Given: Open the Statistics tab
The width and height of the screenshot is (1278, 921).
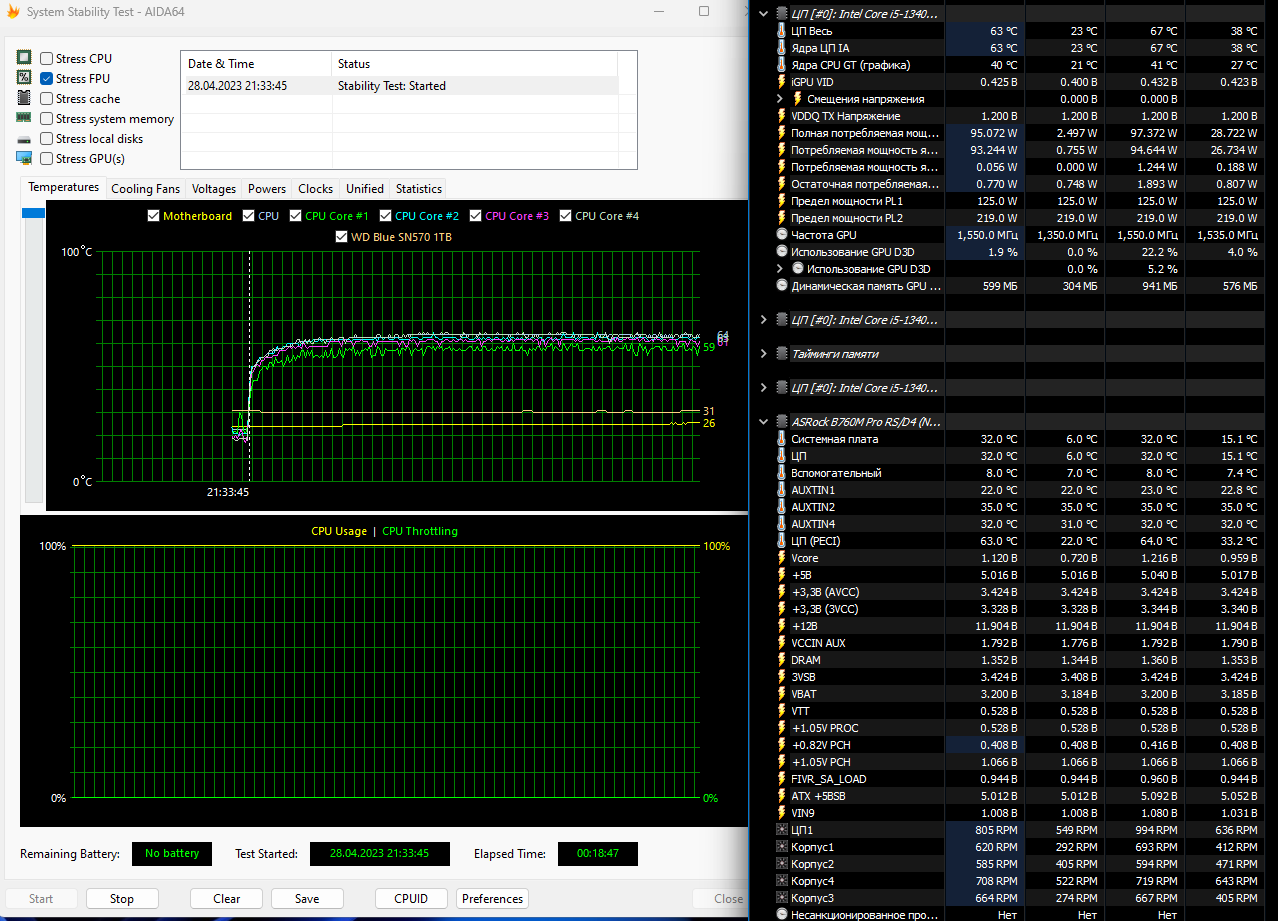Looking at the screenshot, I should (418, 188).
